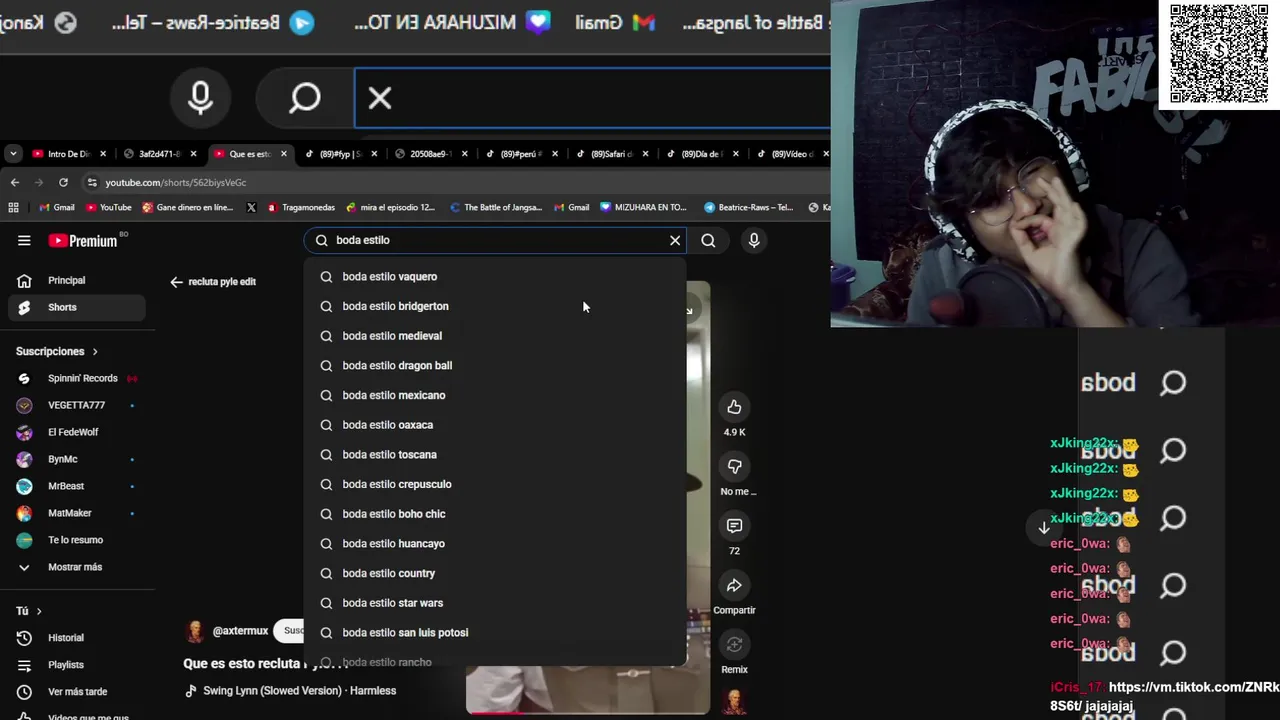Expand Mostrar más in subscriptions

[x=76, y=567]
